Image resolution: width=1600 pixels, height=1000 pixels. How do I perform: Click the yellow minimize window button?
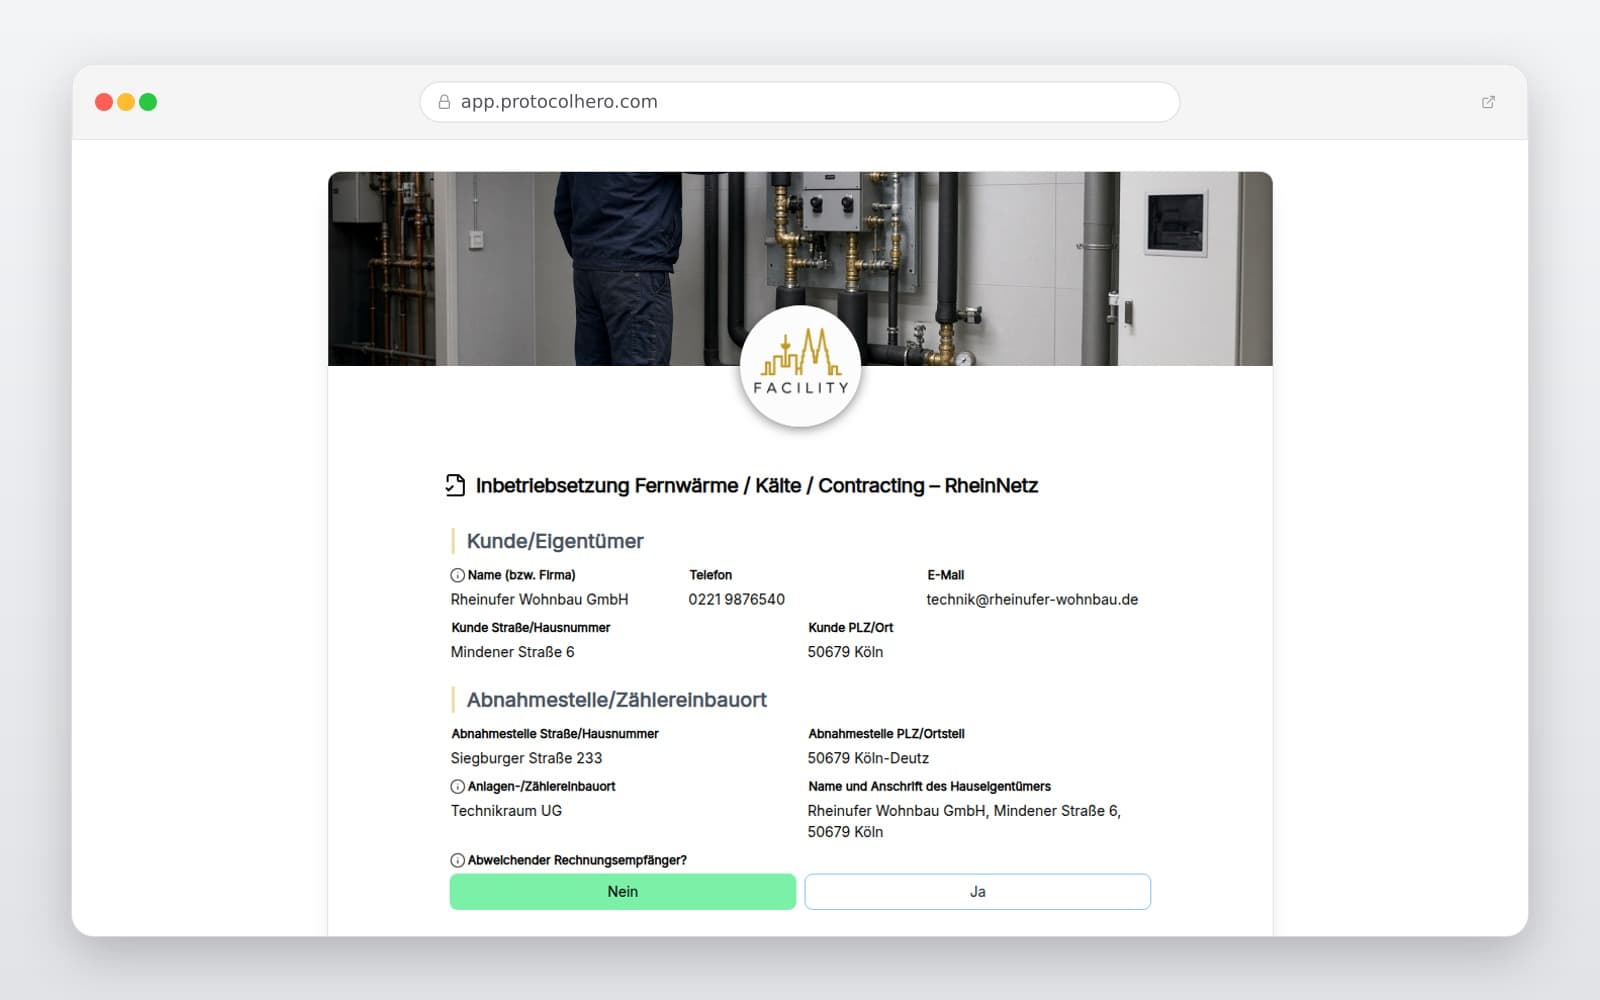[x=126, y=102]
